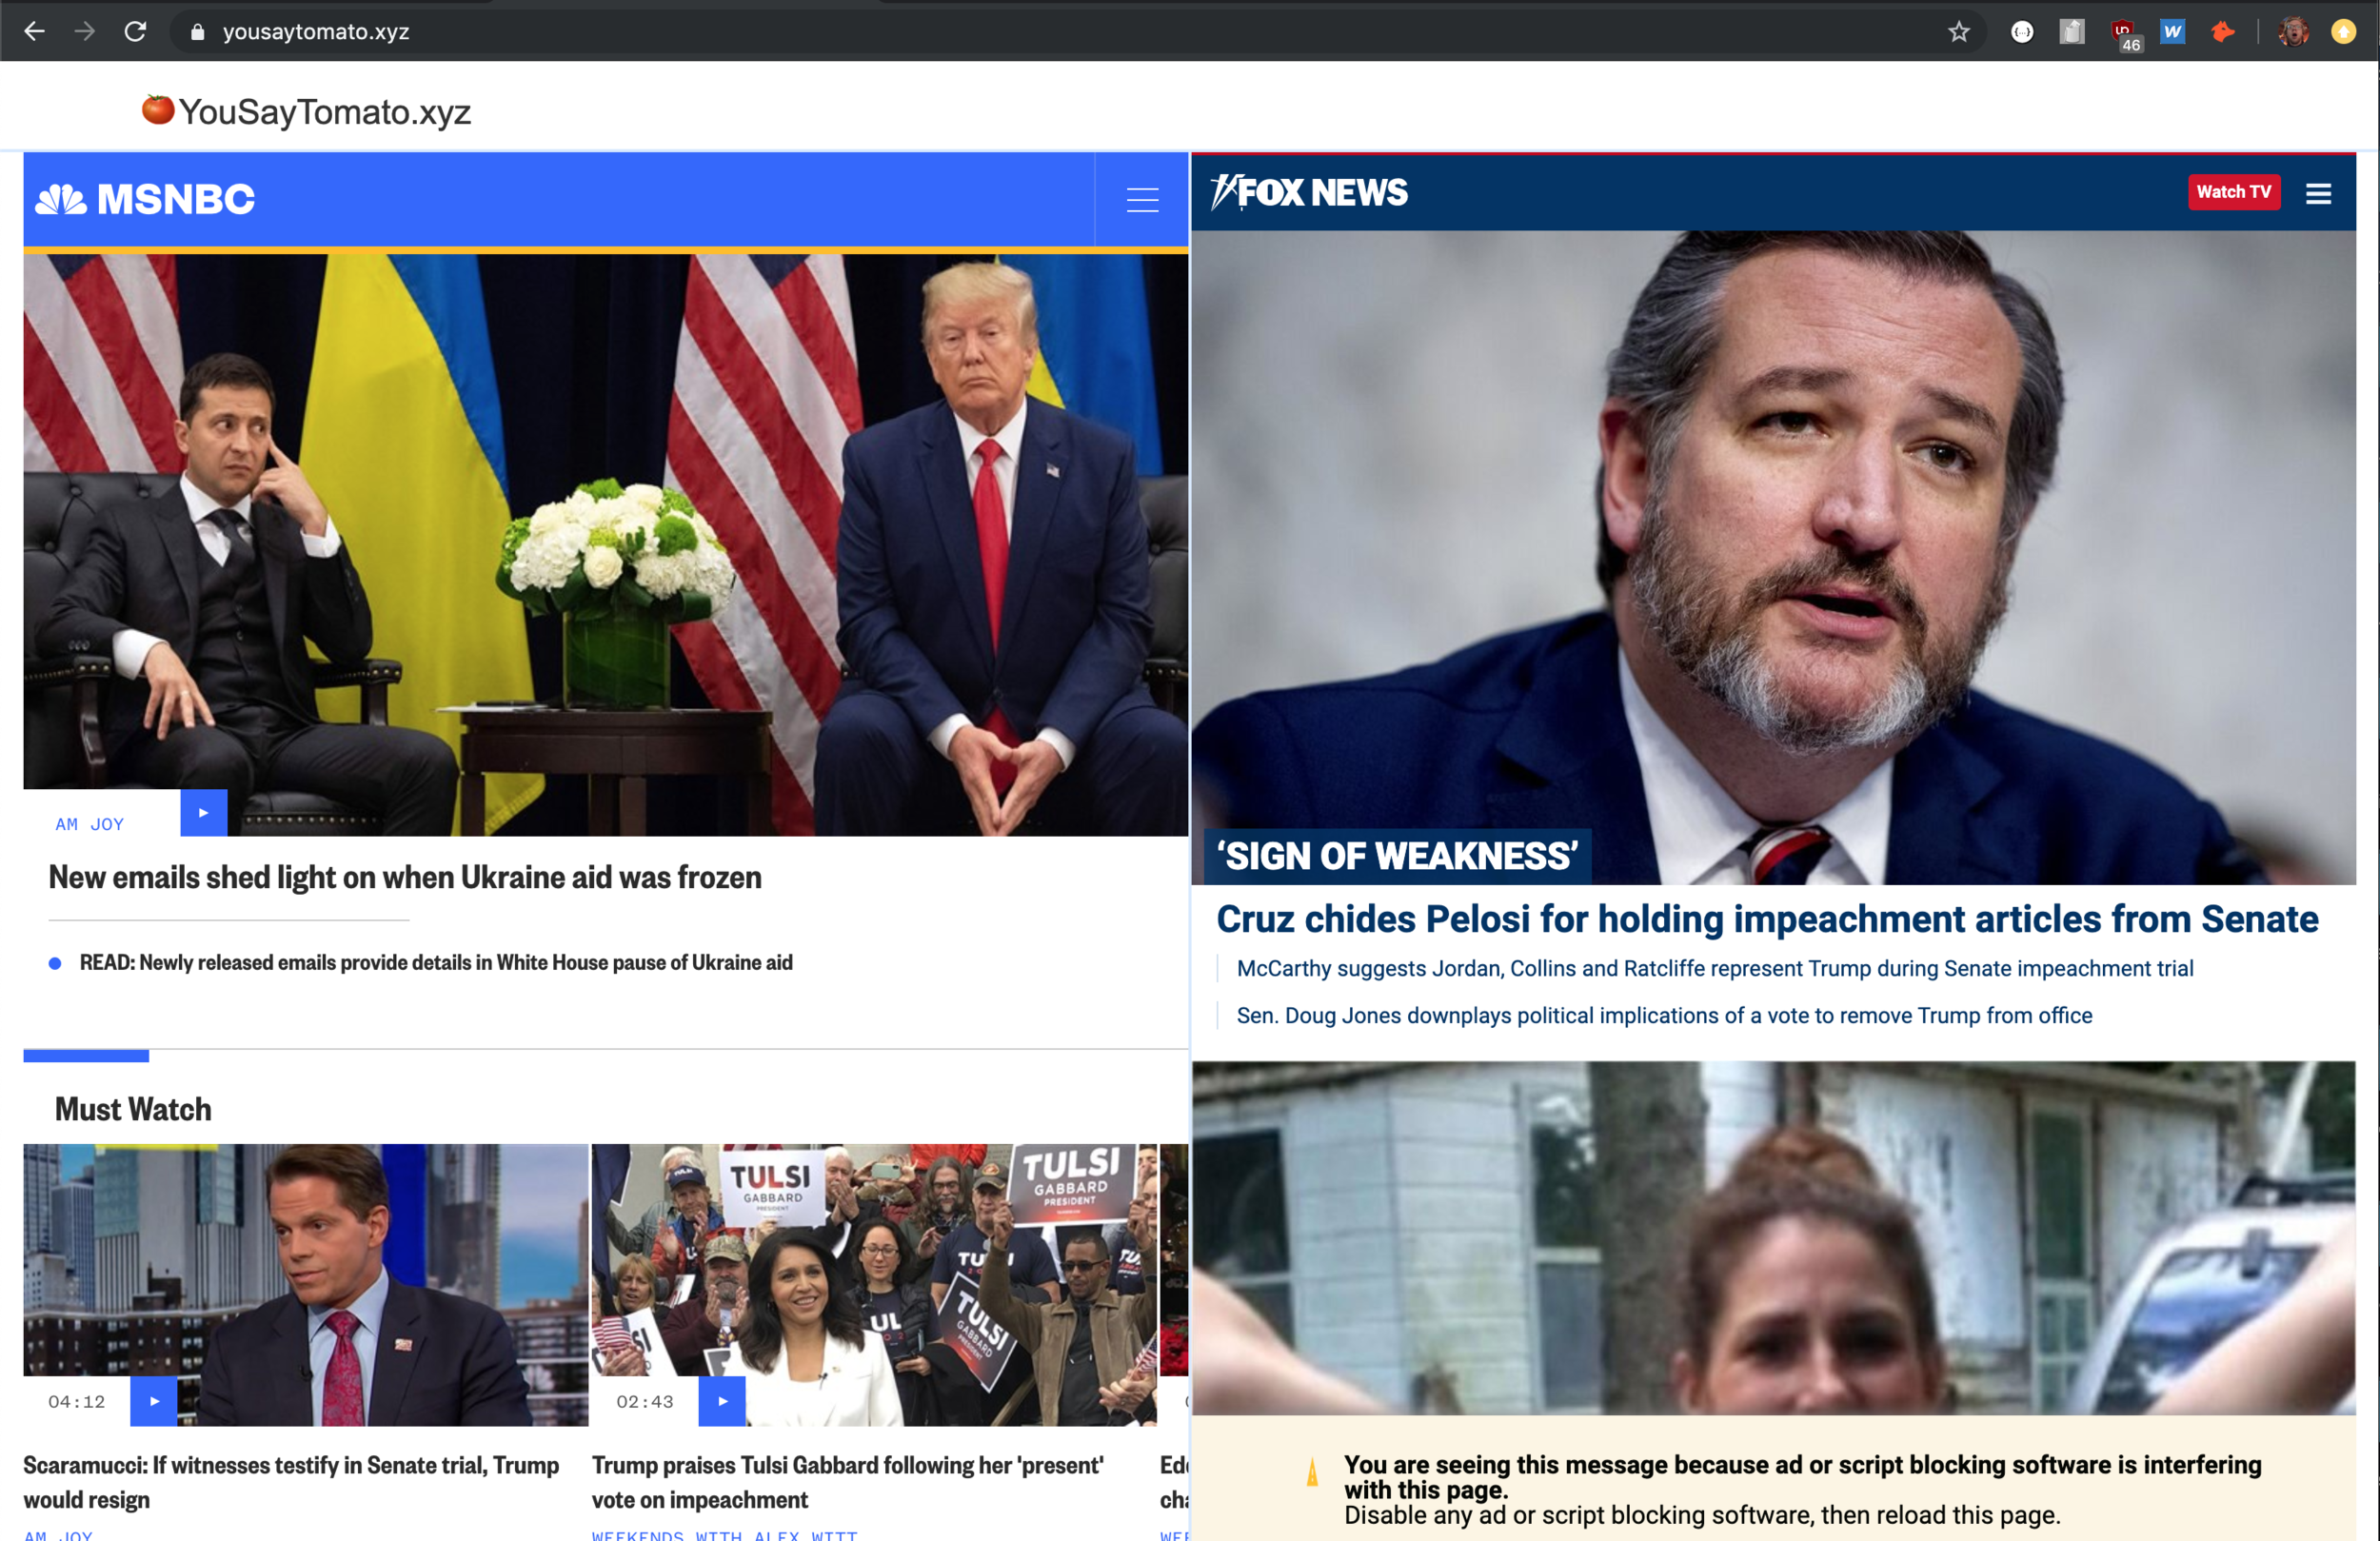Click the Webflow extension icon
The width and height of the screenshot is (2380, 1541).
(2172, 32)
